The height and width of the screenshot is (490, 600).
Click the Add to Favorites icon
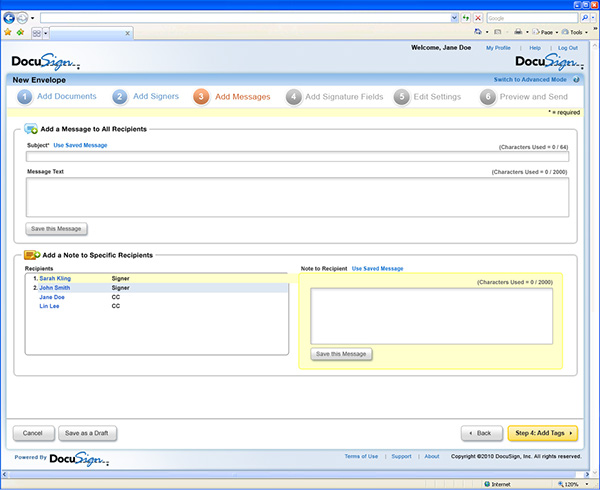coord(20,33)
